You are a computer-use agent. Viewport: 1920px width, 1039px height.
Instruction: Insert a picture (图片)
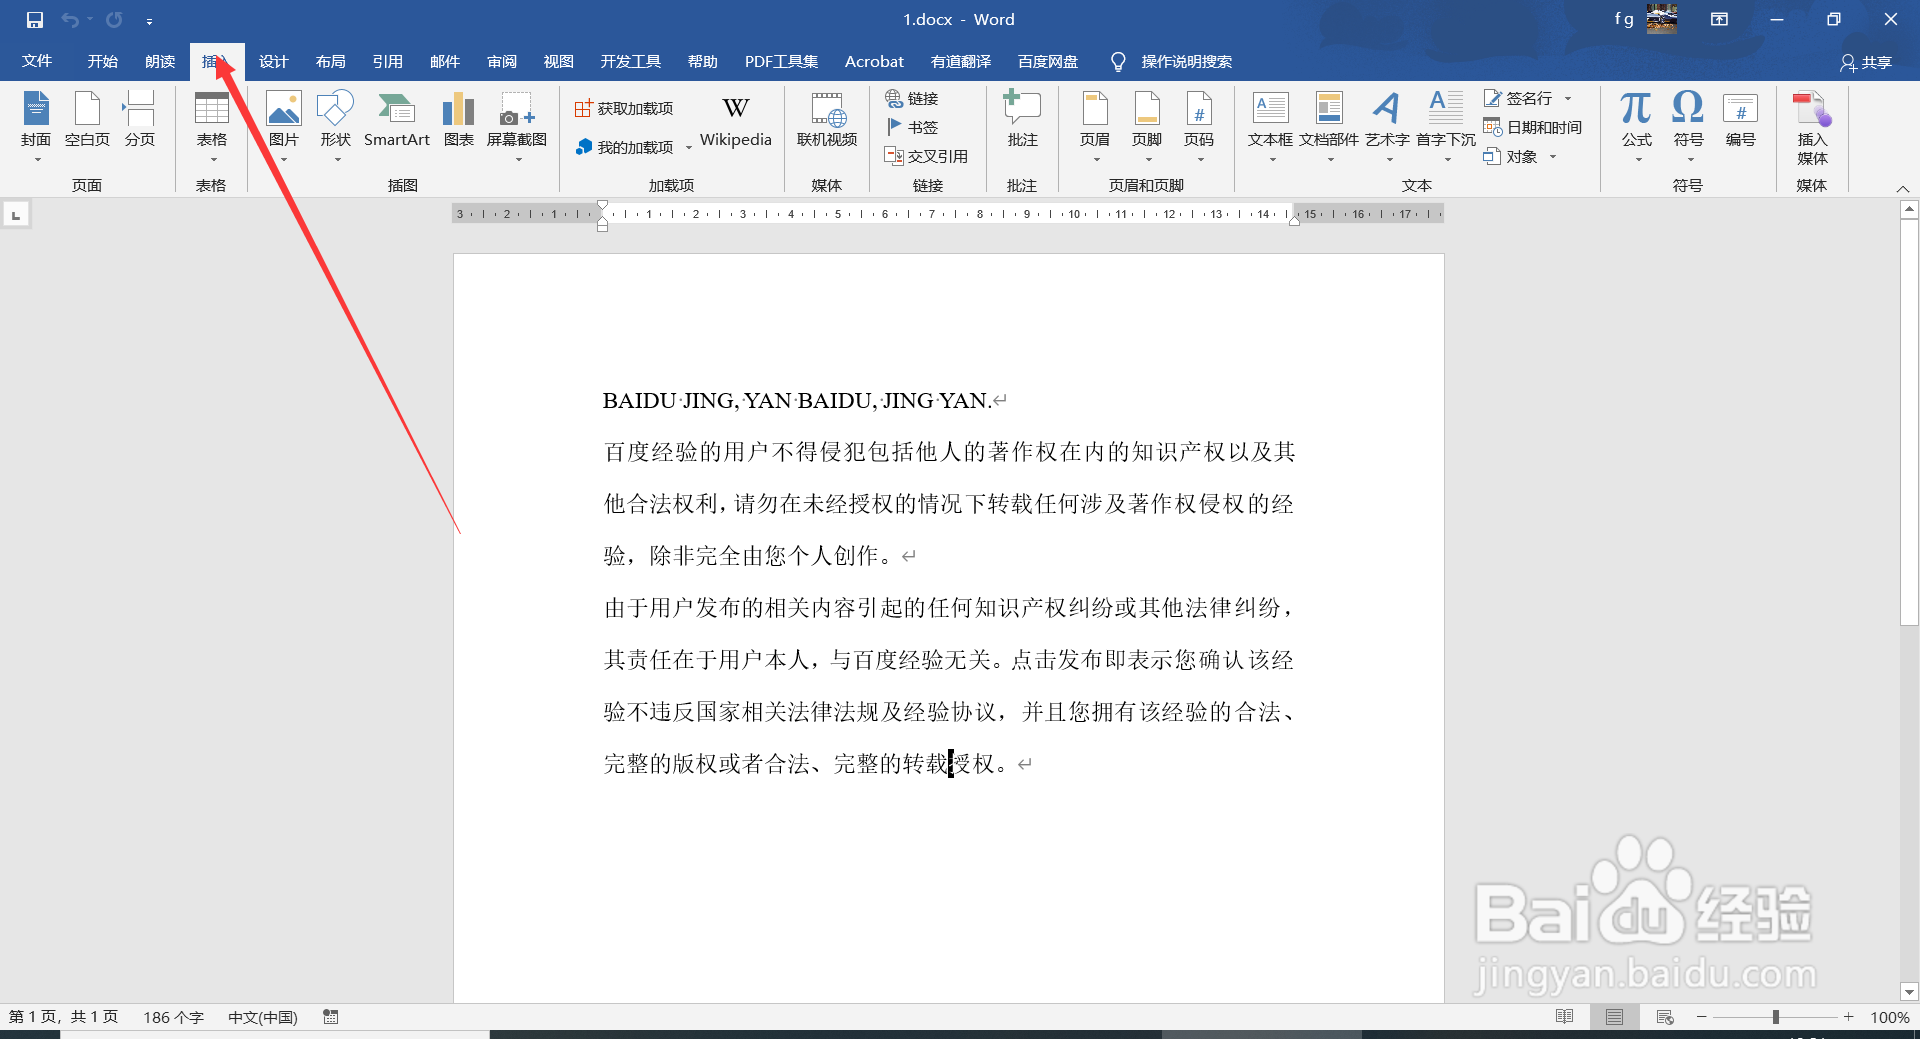pyautogui.click(x=284, y=127)
